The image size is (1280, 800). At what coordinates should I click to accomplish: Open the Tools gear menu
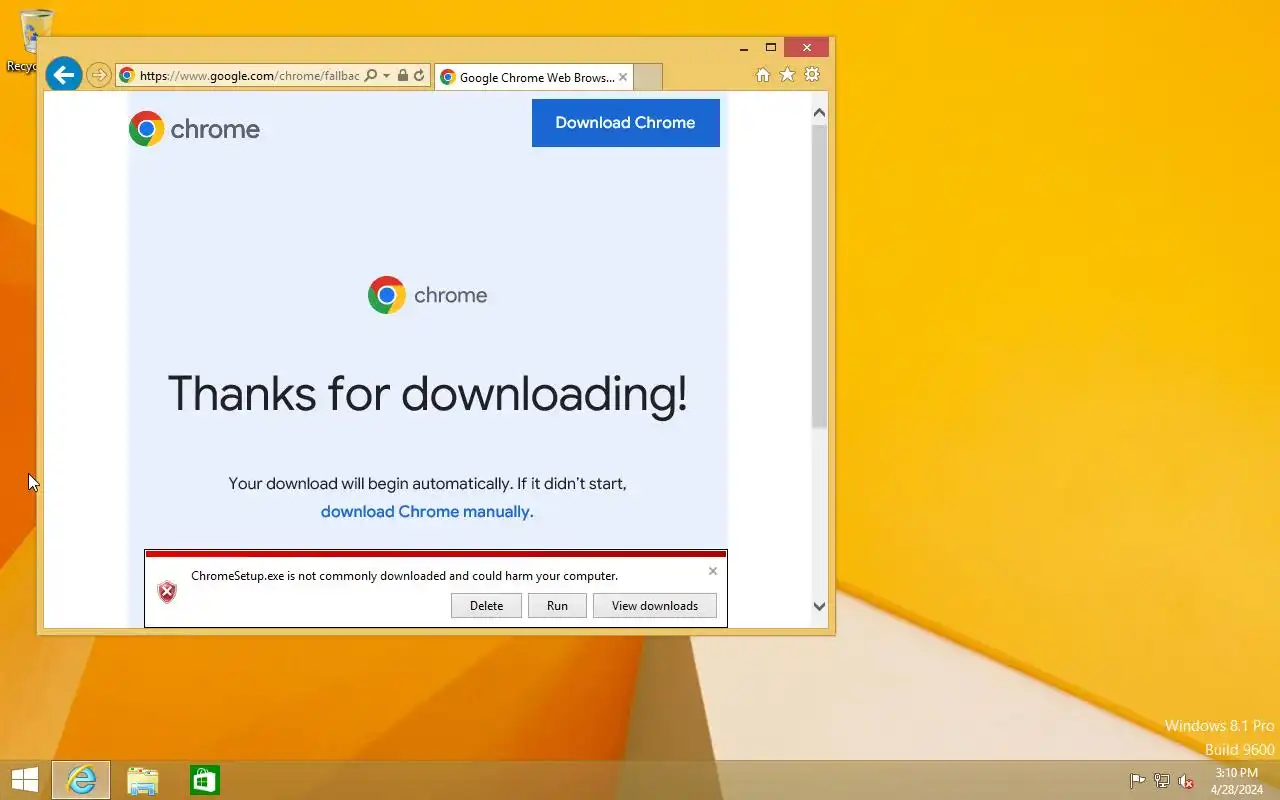812,75
